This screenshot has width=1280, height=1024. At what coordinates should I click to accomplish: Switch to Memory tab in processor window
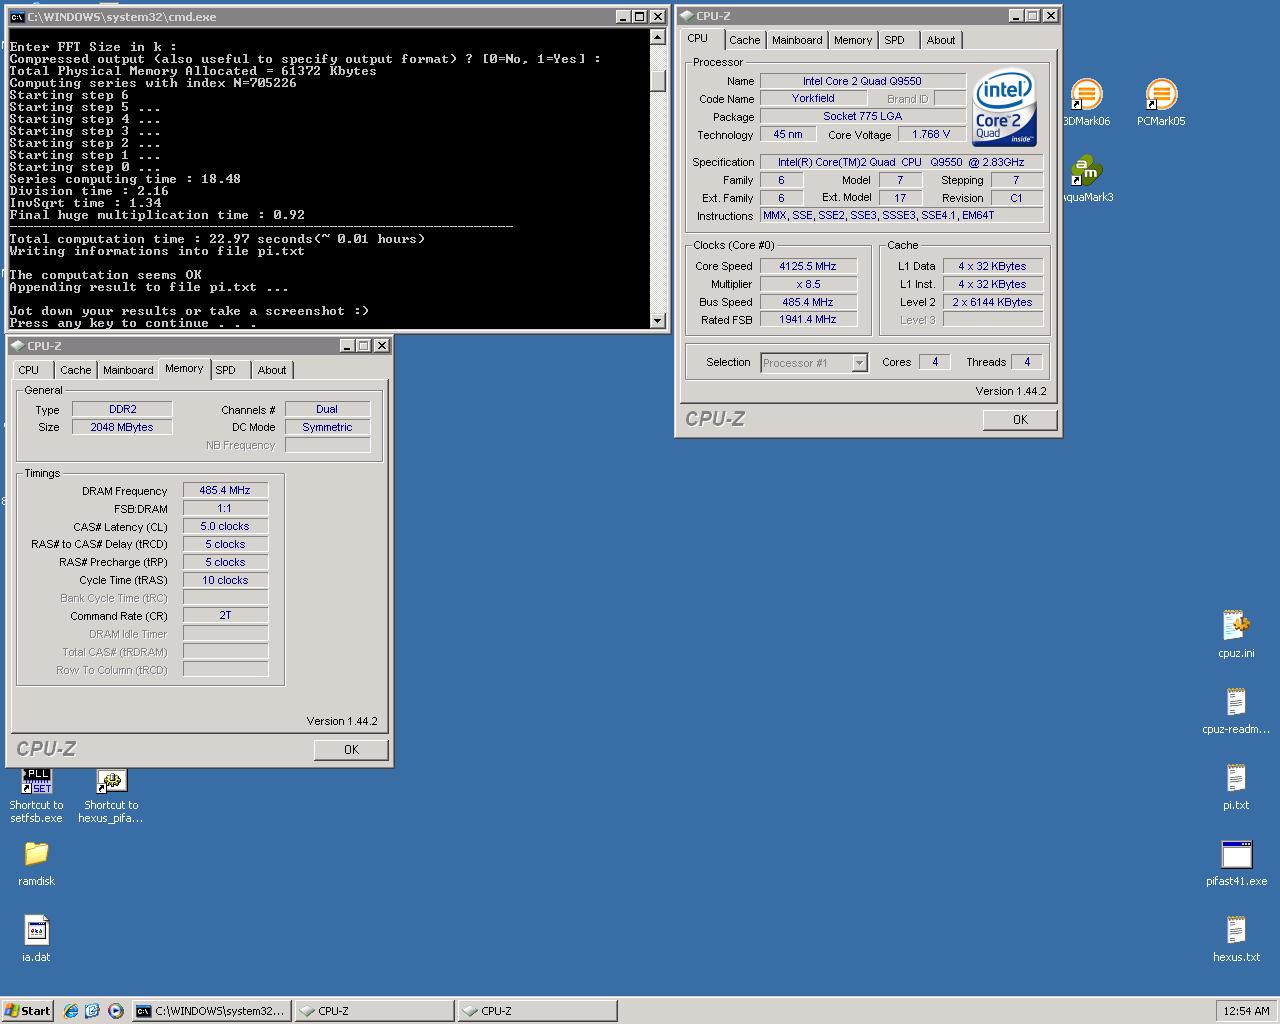click(x=853, y=40)
